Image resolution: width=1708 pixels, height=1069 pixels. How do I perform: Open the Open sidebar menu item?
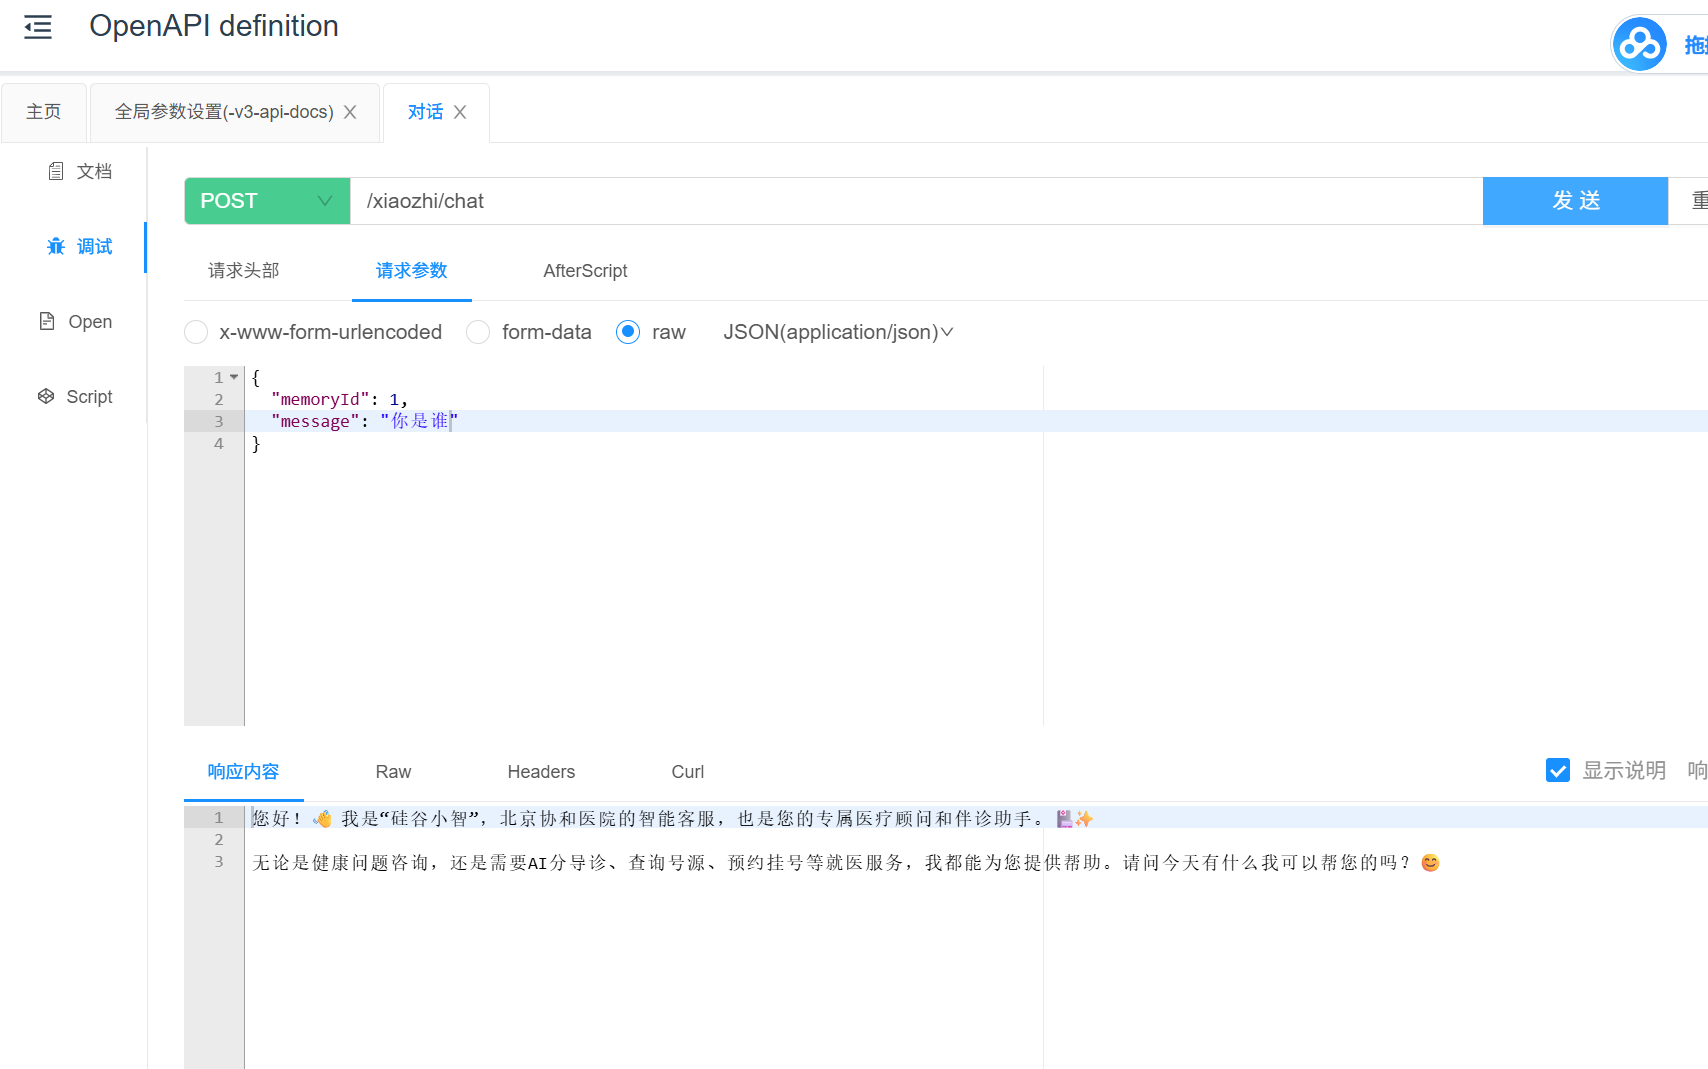click(x=74, y=322)
